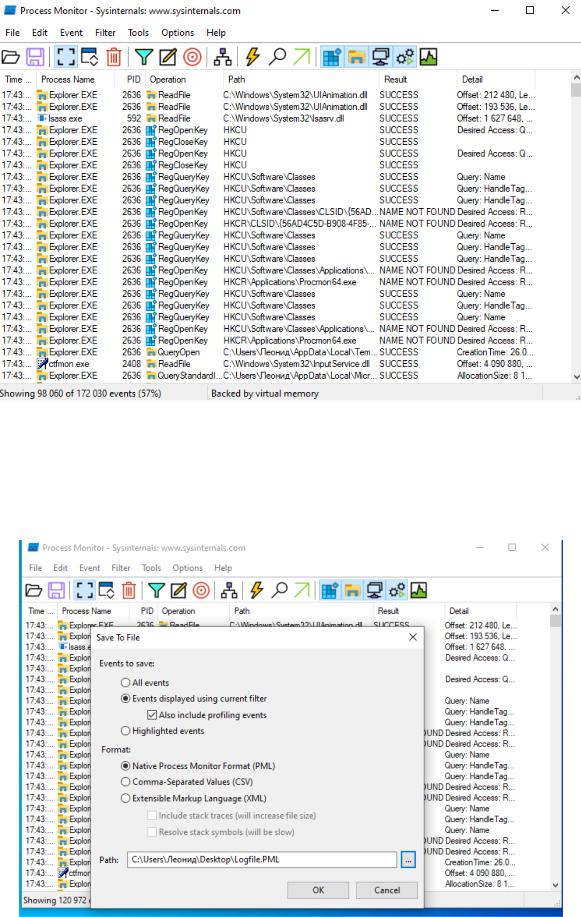Image resolution: width=581 pixels, height=917 pixels.
Task: Select the QueryStandardI... row in the window without dialog
Action: point(268,375)
